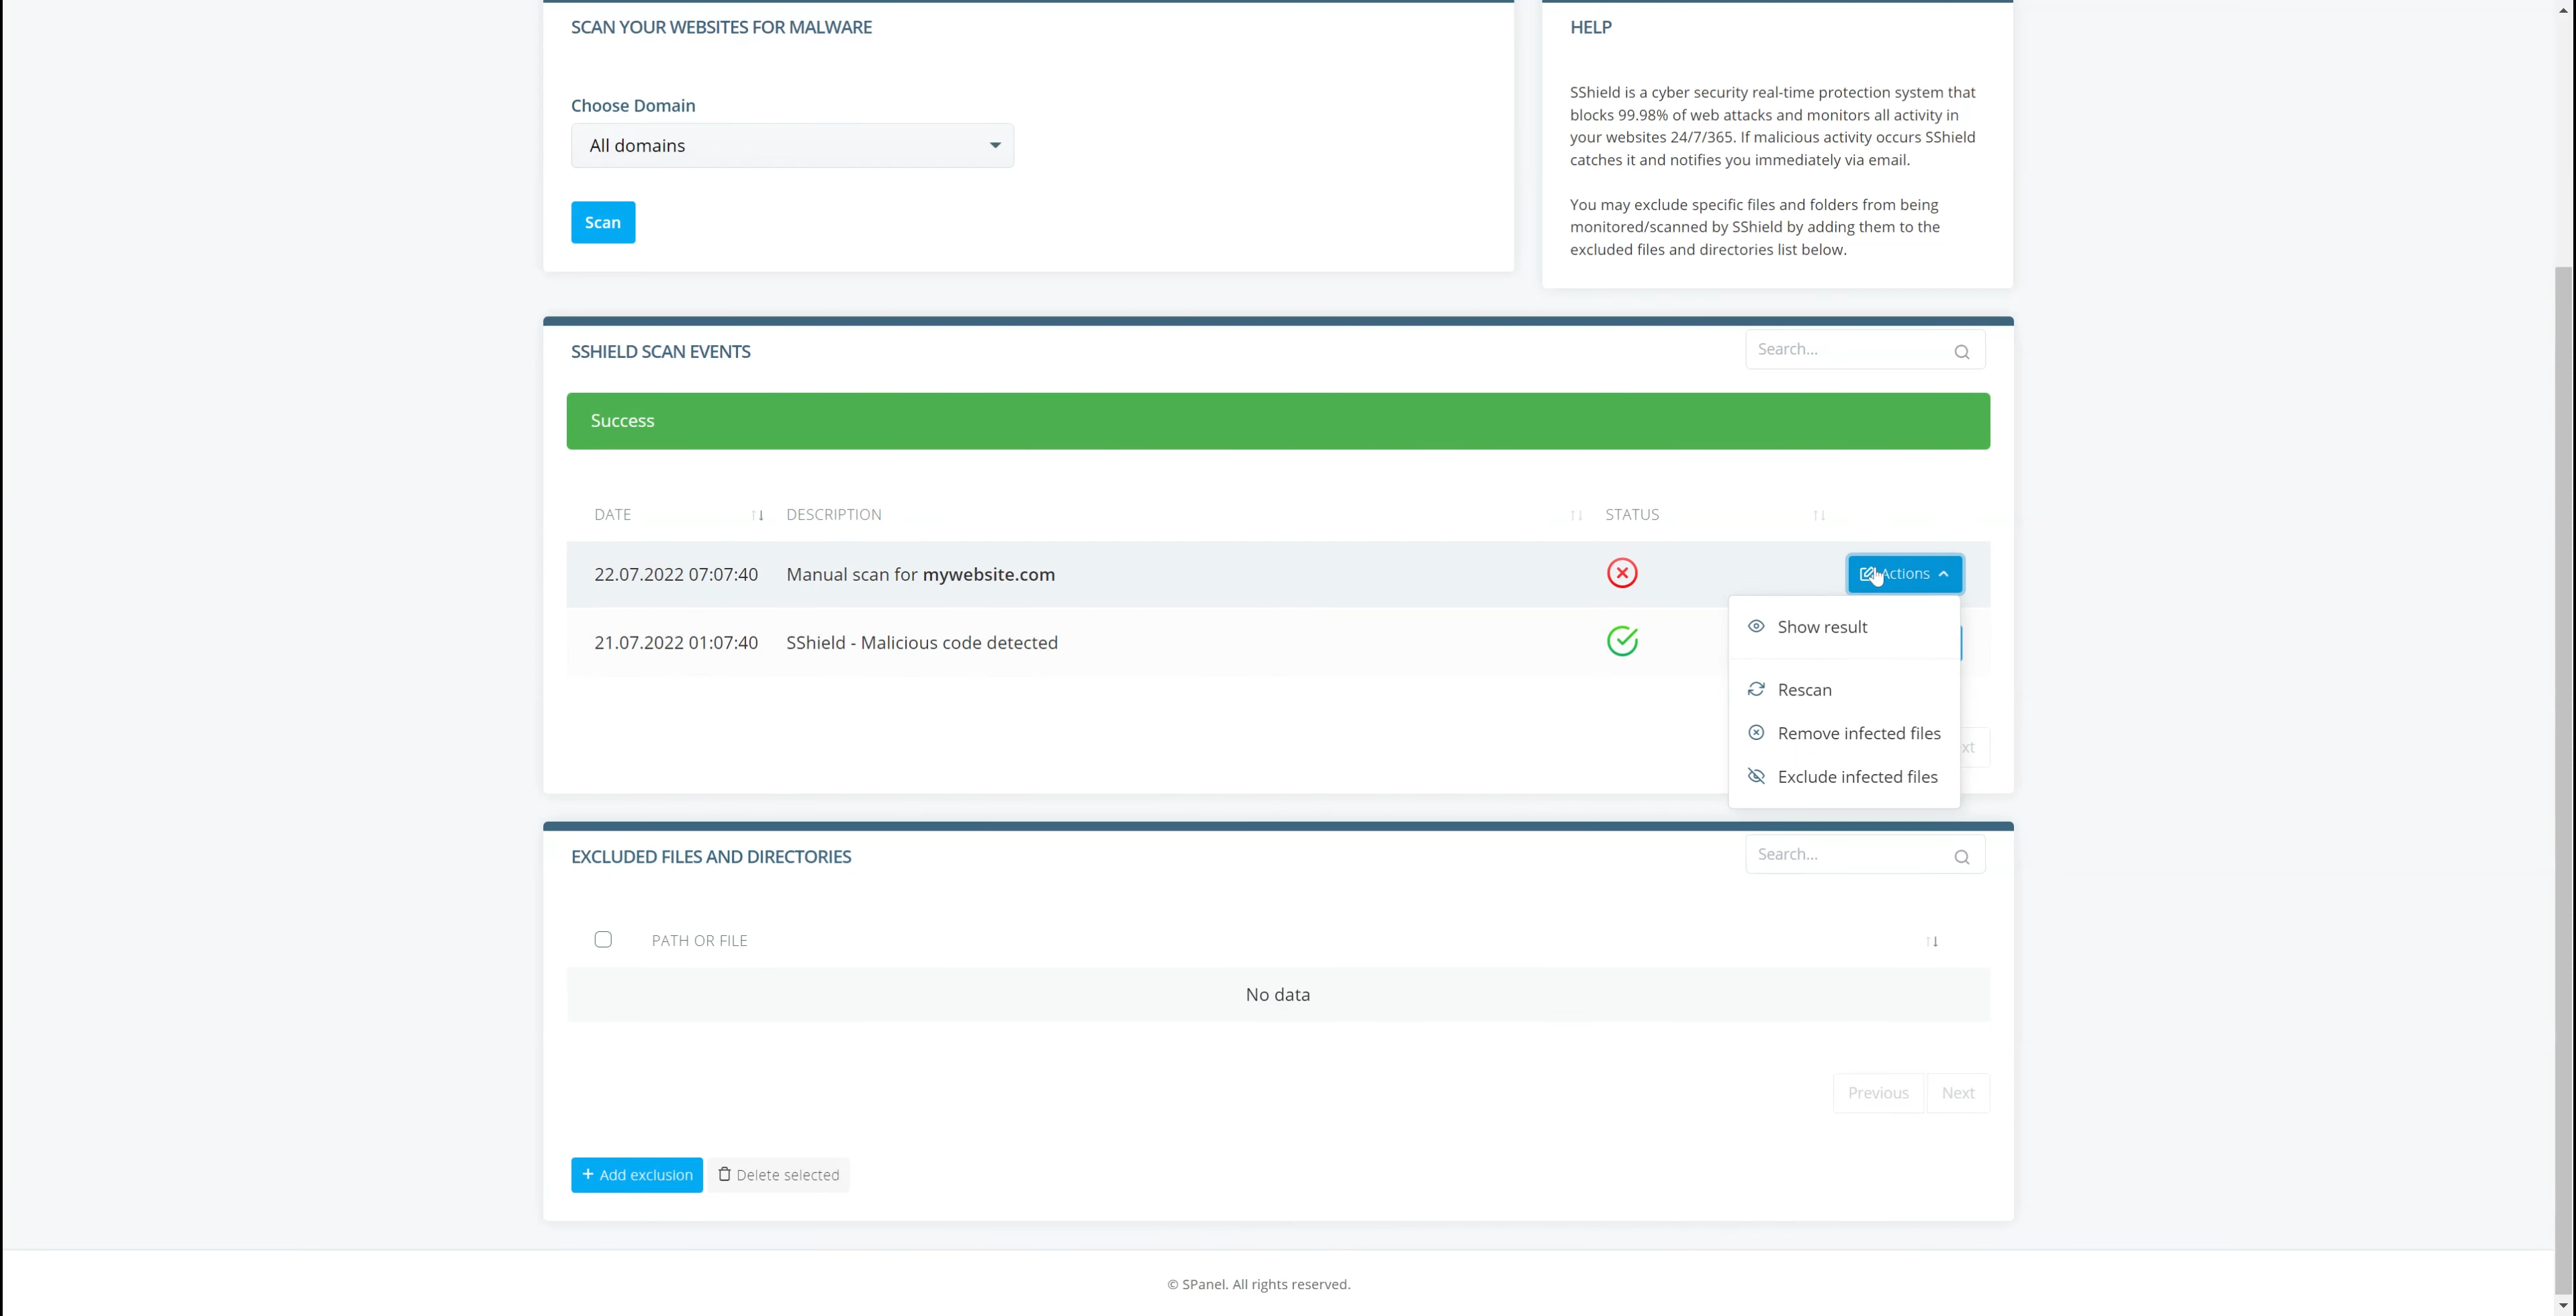
Task: Click the date 21.07.2022 01:07:40
Action: 676,643
